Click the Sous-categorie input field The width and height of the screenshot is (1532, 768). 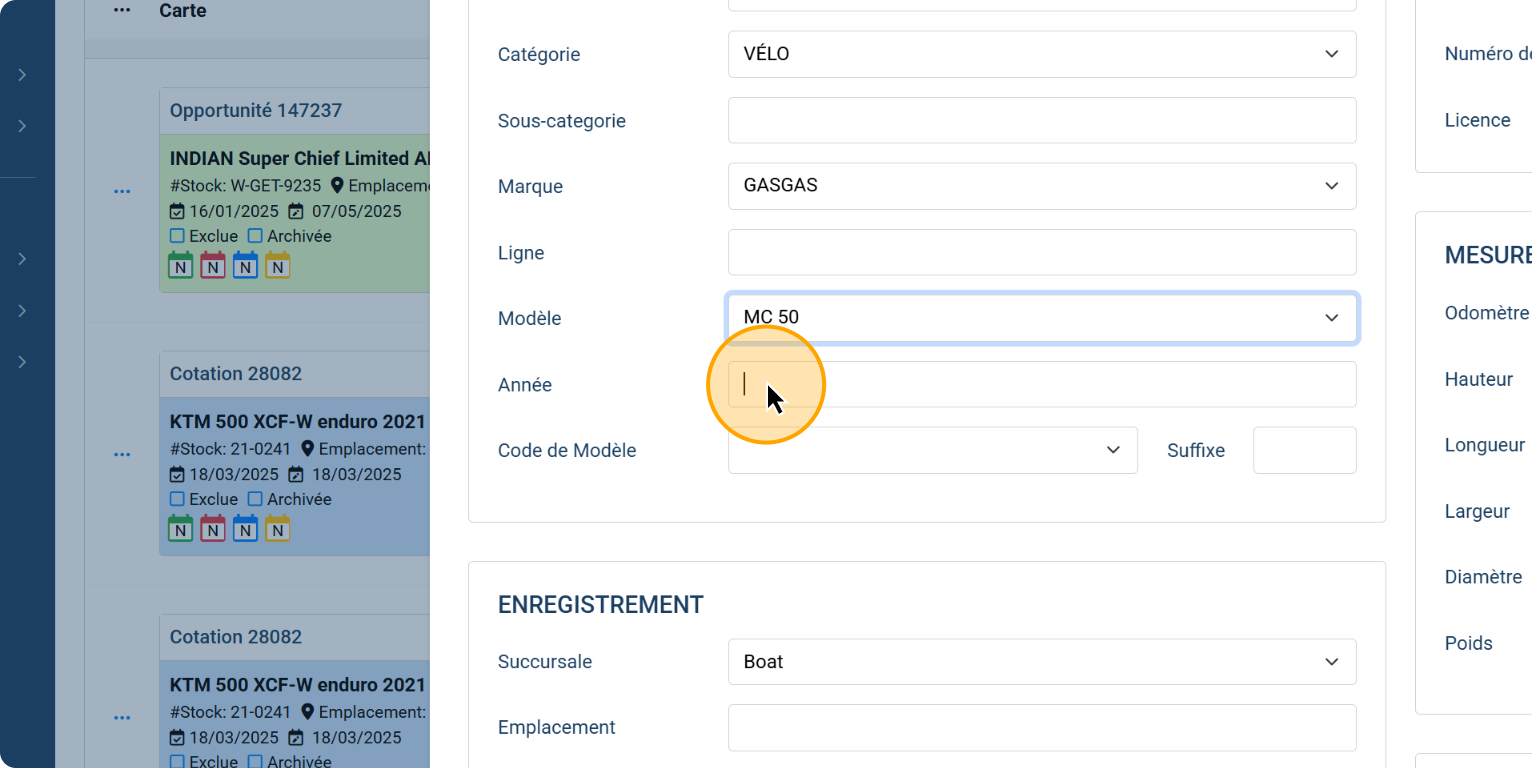point(1041,120)
